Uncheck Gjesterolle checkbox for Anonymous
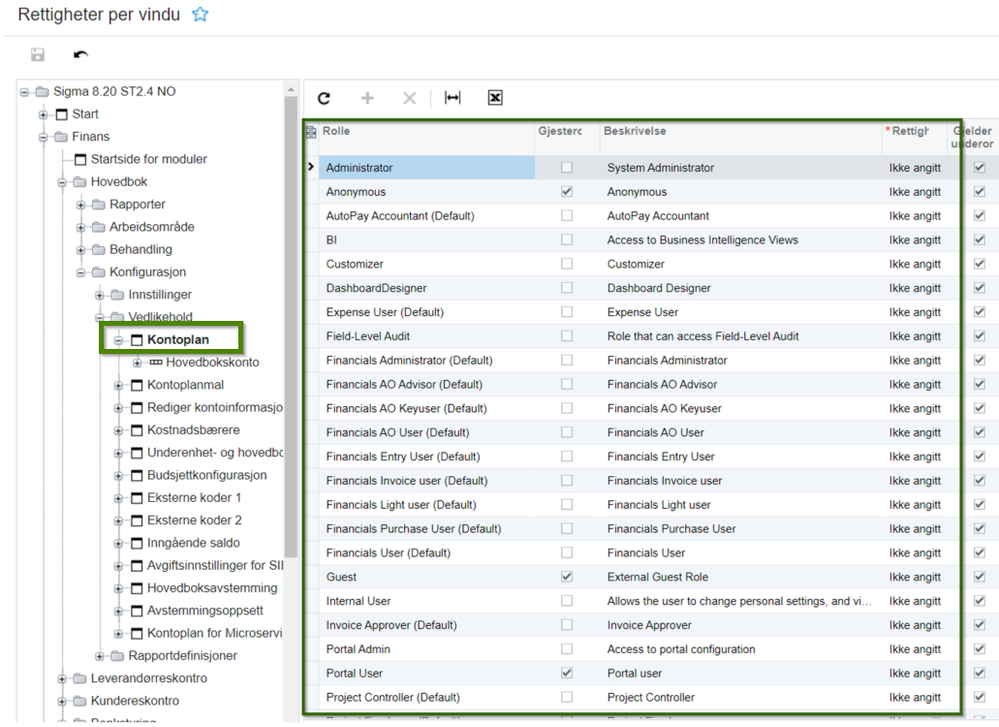The height and width of the screenshot is (727, 999). (x=566, y=192)
